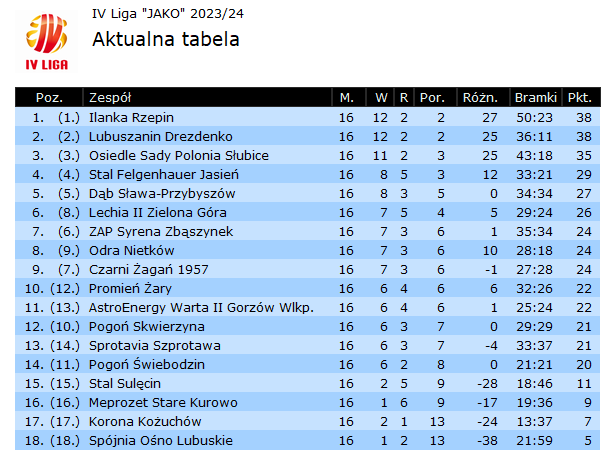The image size is (615, 457).
Task: Click the Zespół column header
Action: [x=110, y=97]
